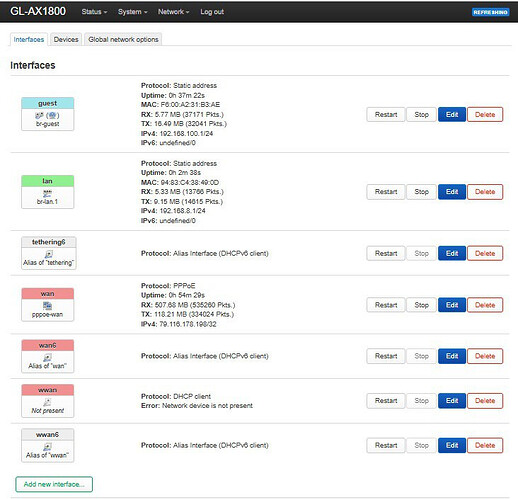Edit the wwan DHCP client interface
518x499 pixels.
point(452,401)
